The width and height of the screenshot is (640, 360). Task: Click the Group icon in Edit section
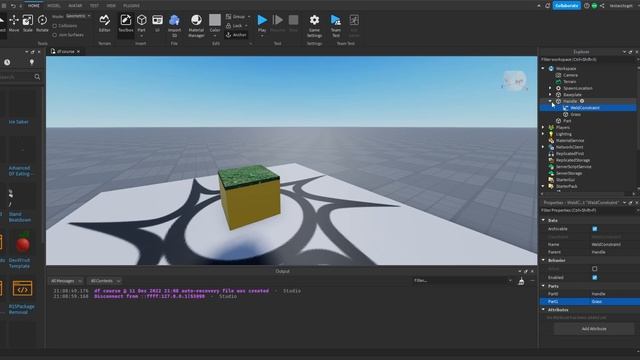click(x=229, y=17)
